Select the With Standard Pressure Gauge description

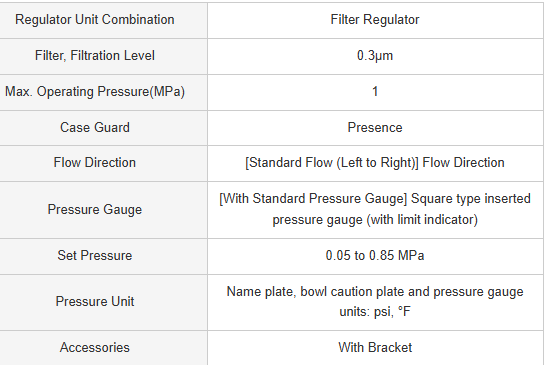[375, 209]
